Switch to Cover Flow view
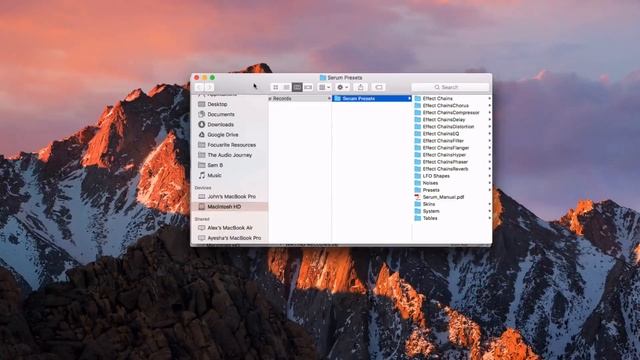The height and width of the screenshot is (360, 640). click(x=308, y=87)
